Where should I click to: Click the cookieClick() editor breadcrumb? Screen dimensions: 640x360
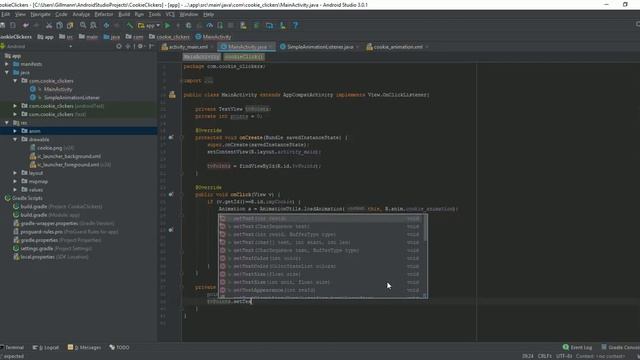244,57
